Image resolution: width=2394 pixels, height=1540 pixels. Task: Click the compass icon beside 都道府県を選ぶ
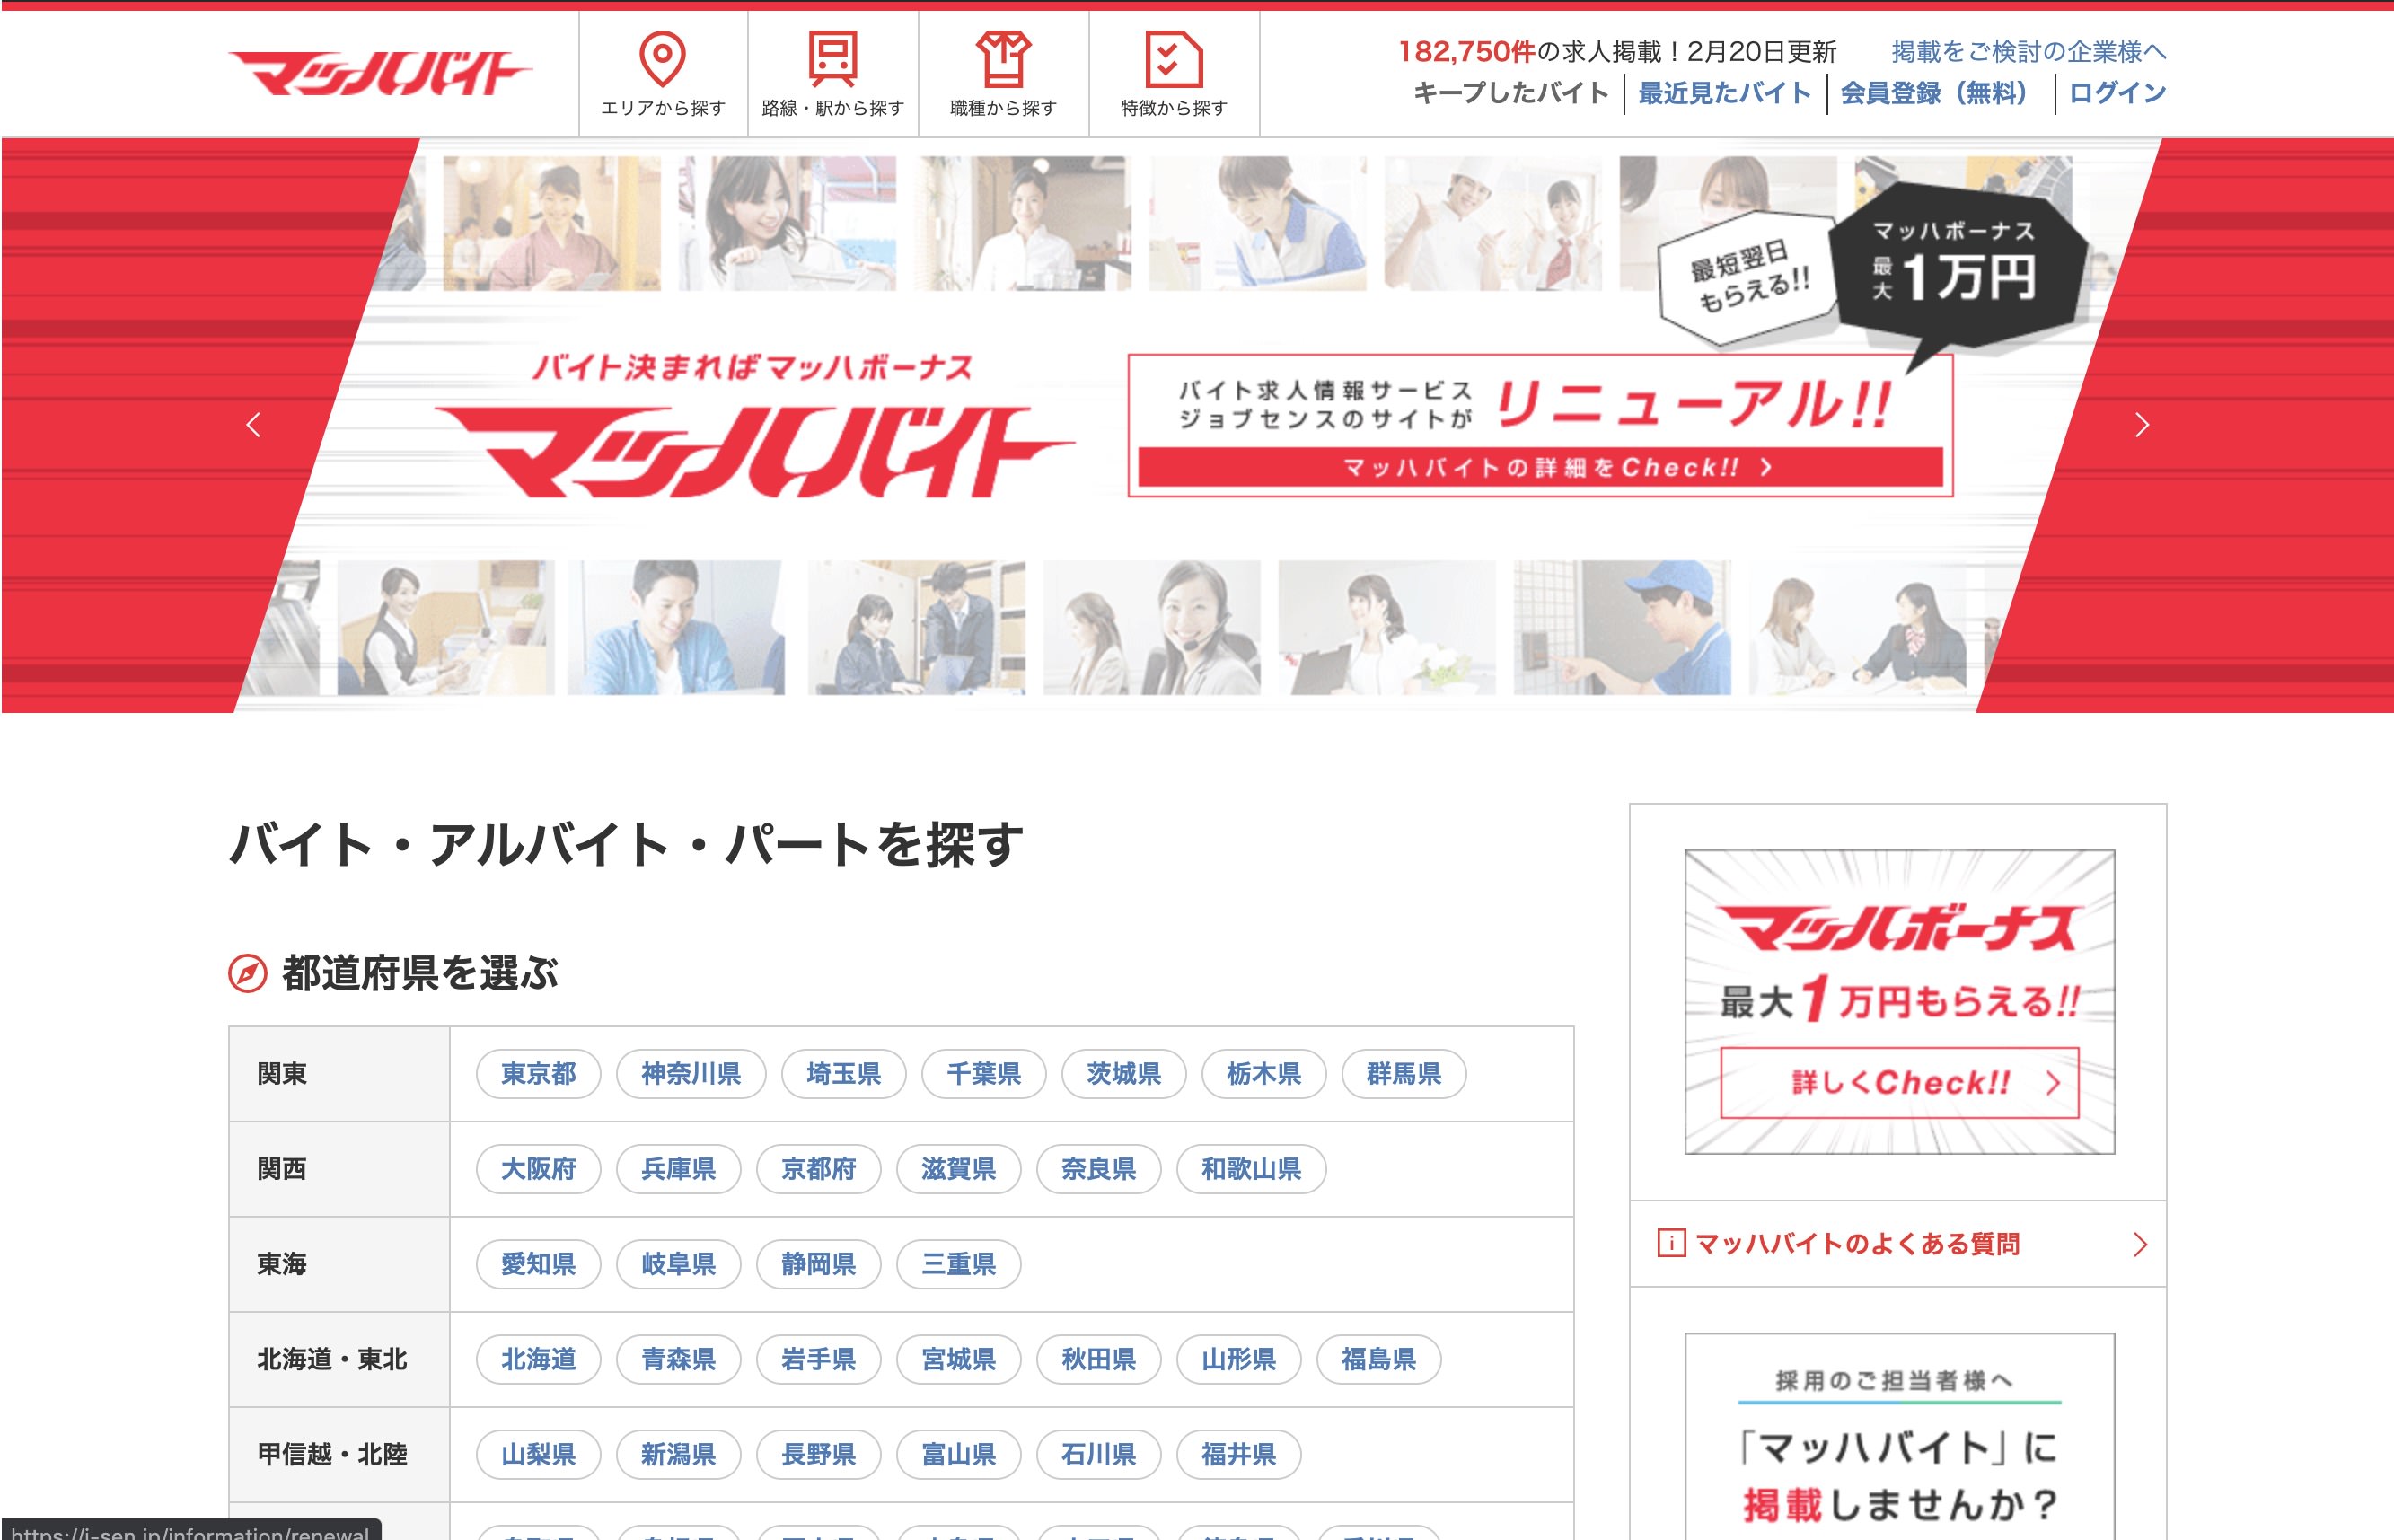[x=247, y=973]
